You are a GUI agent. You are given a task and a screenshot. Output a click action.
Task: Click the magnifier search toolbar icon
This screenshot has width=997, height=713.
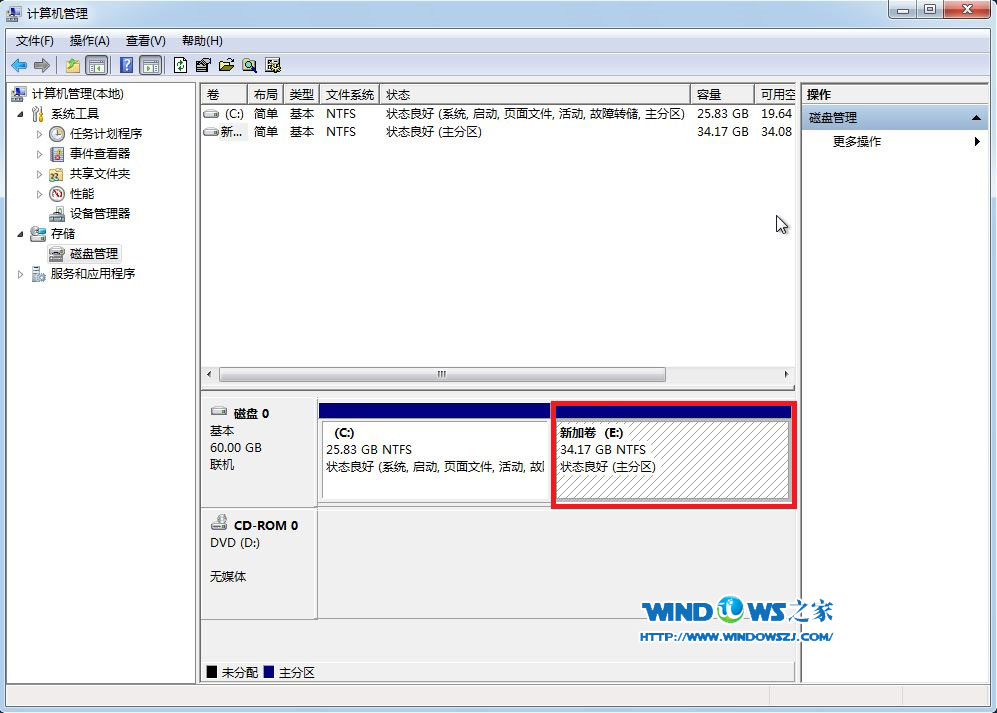250,65
